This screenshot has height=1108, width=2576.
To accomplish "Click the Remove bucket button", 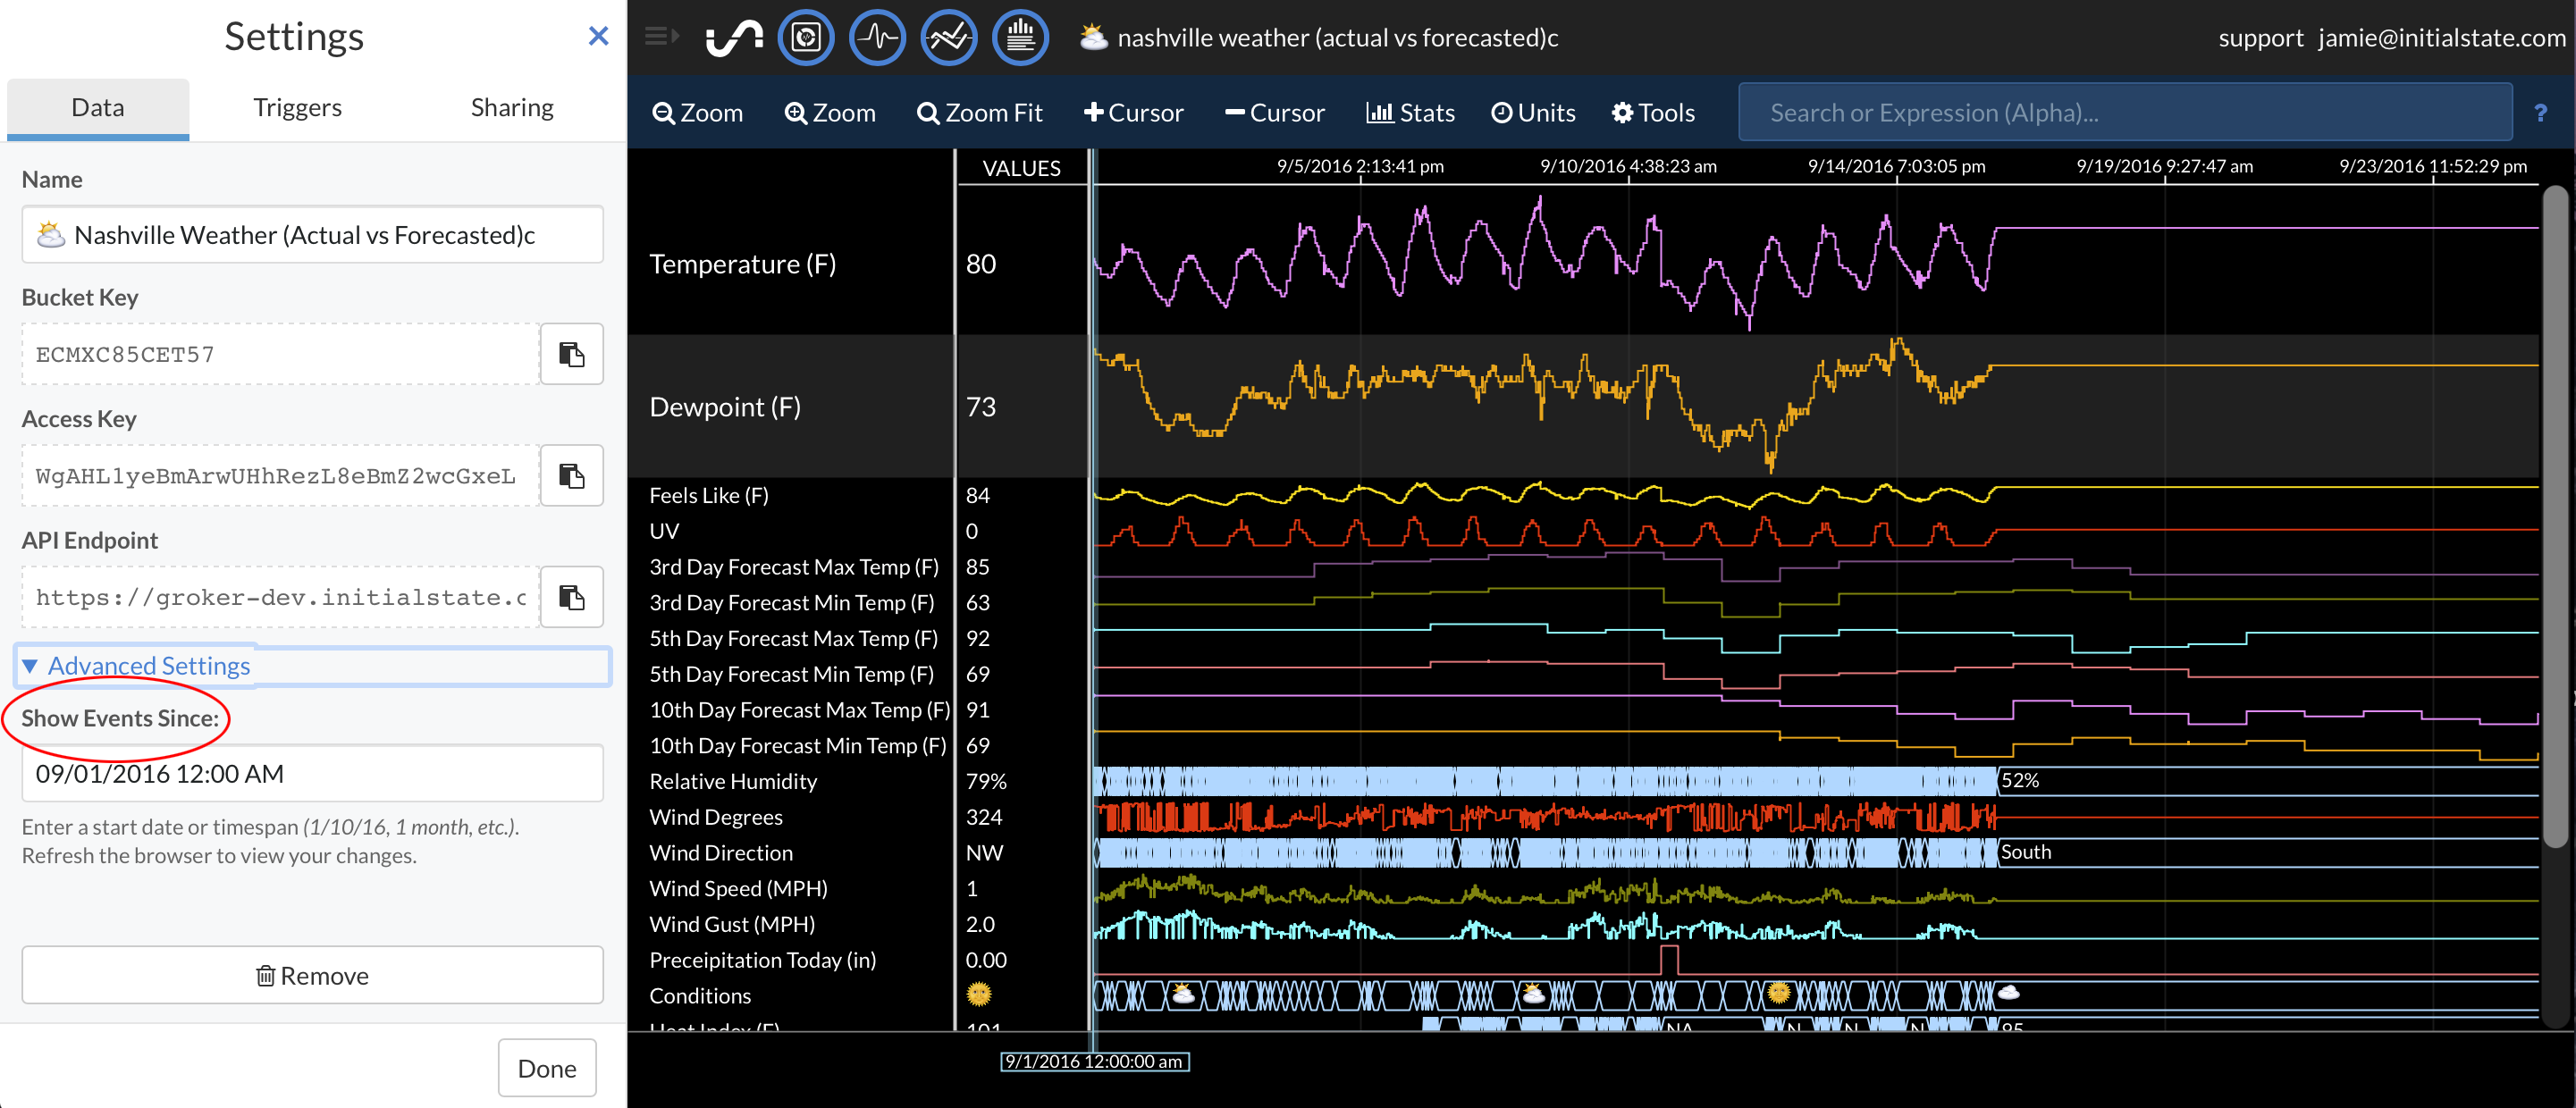I will (x=312, y=975).
